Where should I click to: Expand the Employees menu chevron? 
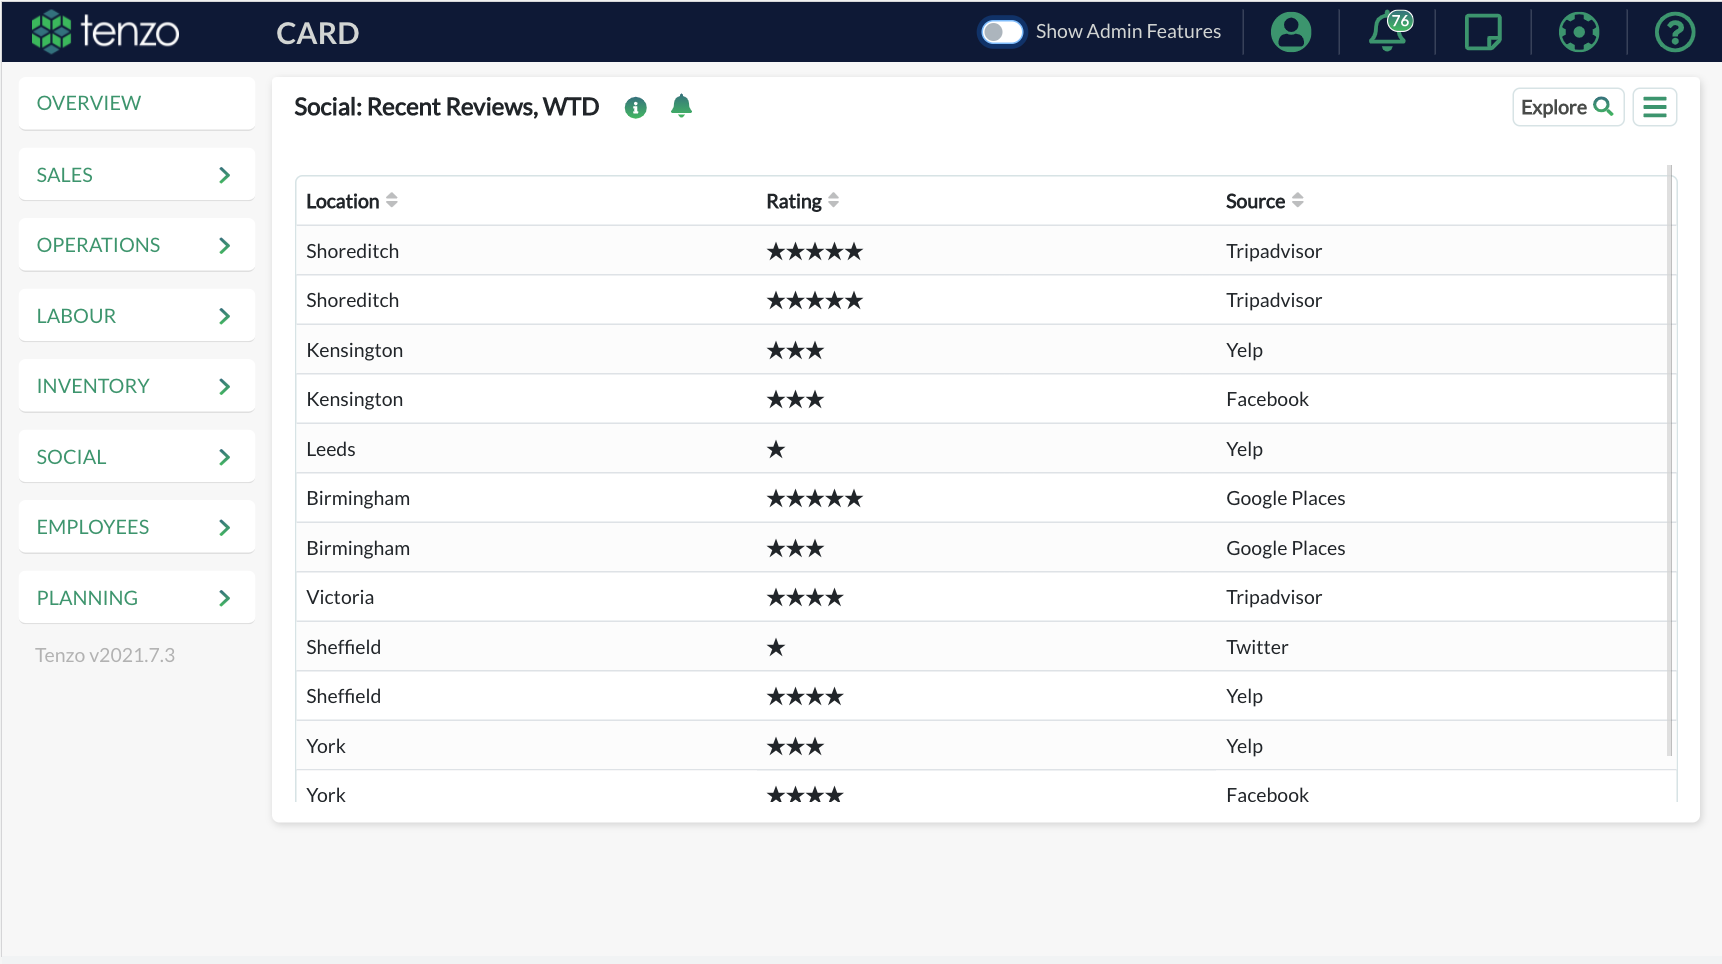point(225,527)
